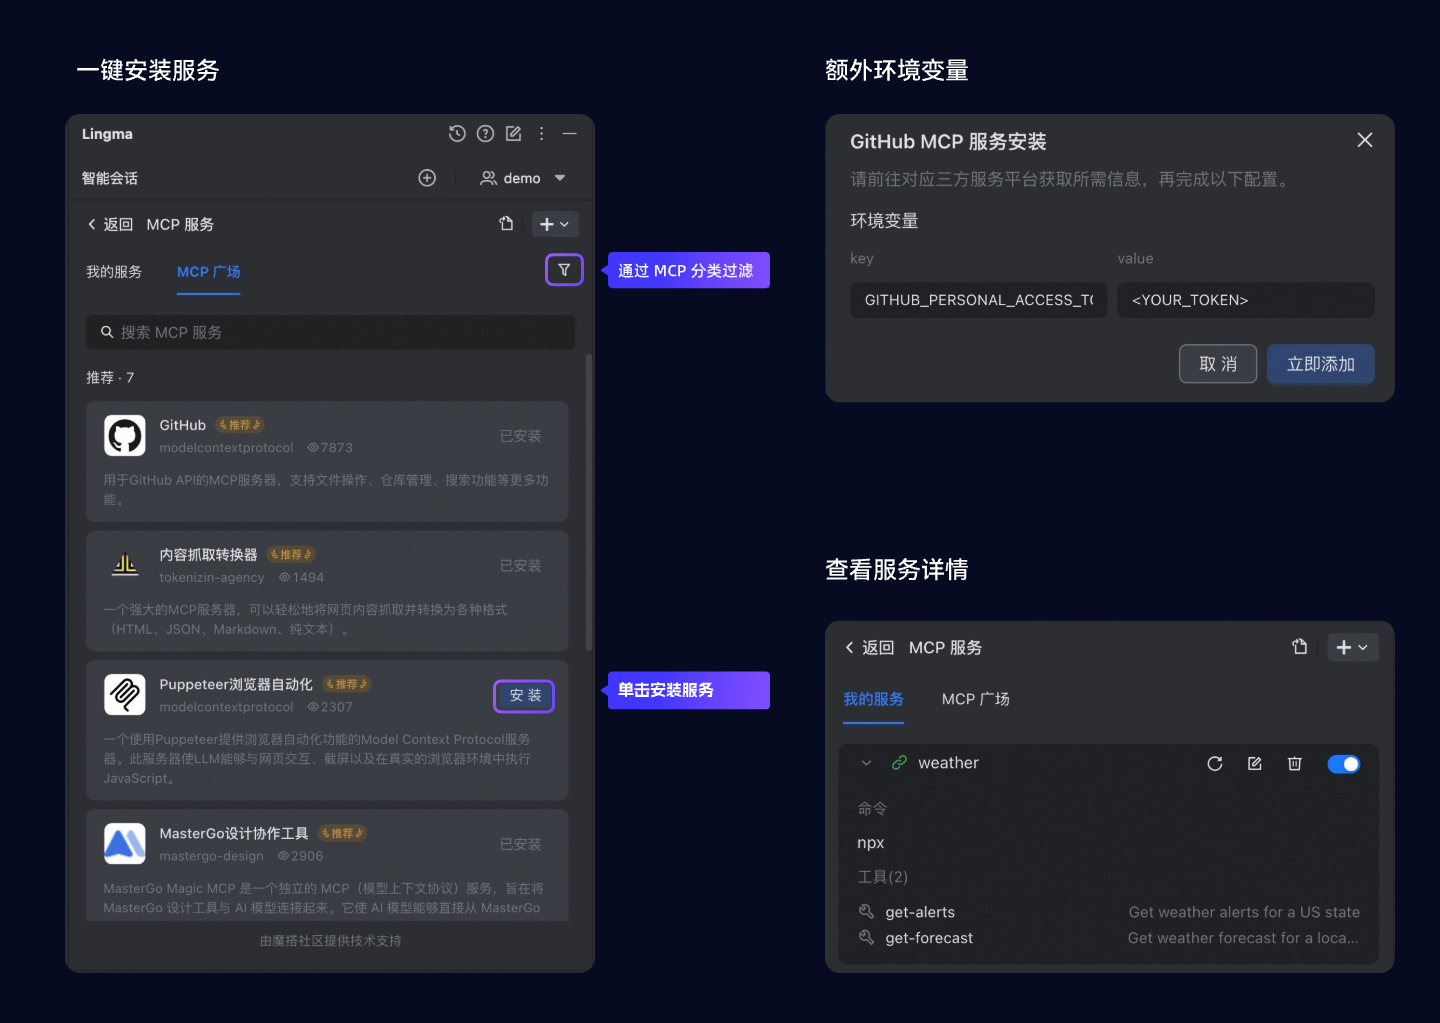Click 推荐 badge on Puppeteer card
The height and width of the screenshot is (1023, 1440).
click(x=347, y=684)
